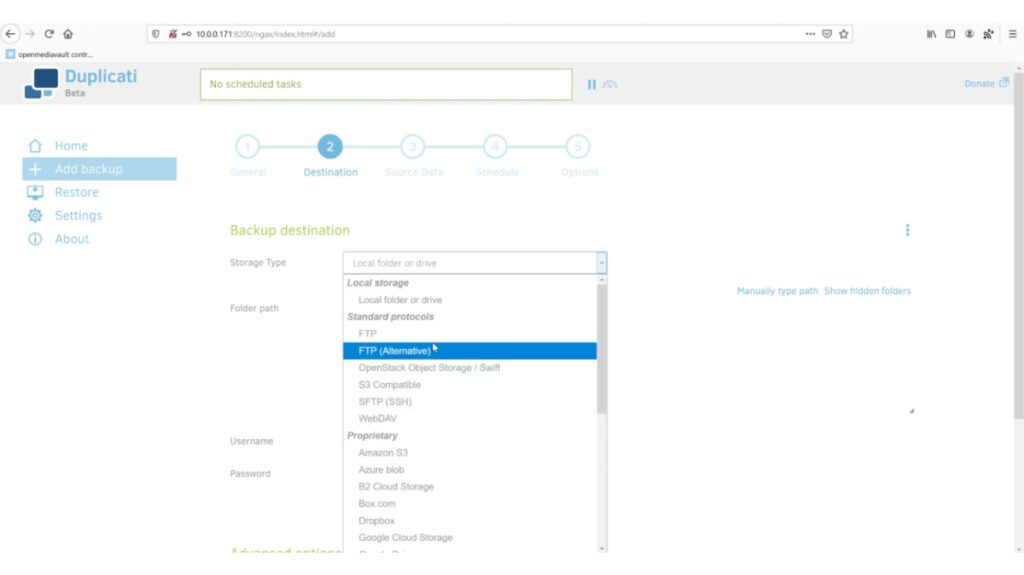The height and width of the screenshot is (575, 1024).
Task: Bookmark this page with the star icon
Action: pyautogui.click(x=844, y=34)
